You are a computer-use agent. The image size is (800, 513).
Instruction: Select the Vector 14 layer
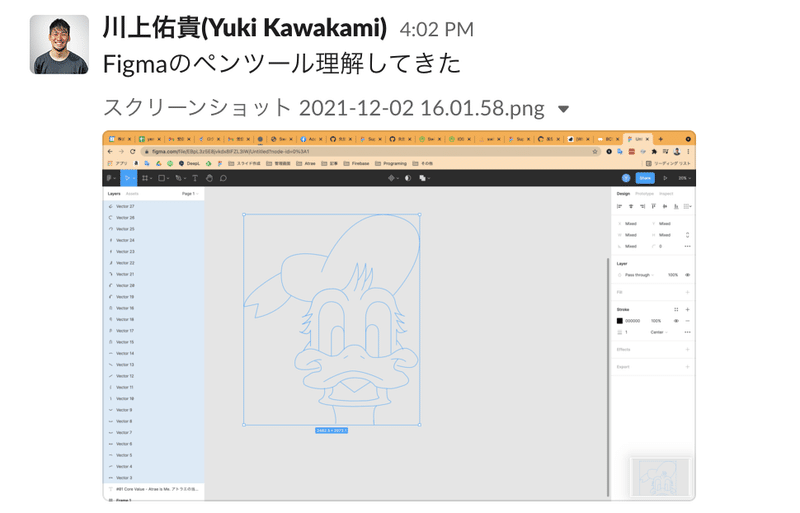tap(153, 354)
